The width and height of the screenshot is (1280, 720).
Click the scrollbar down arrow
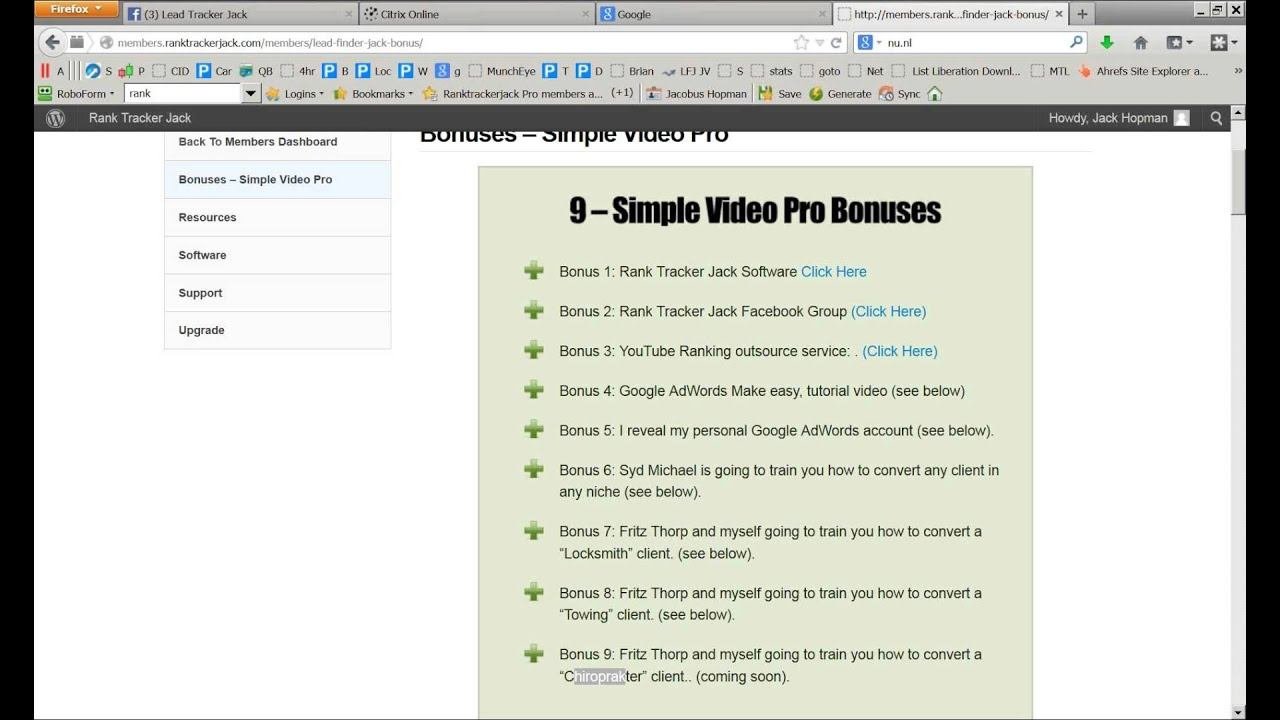click(x=1238, y=712)
